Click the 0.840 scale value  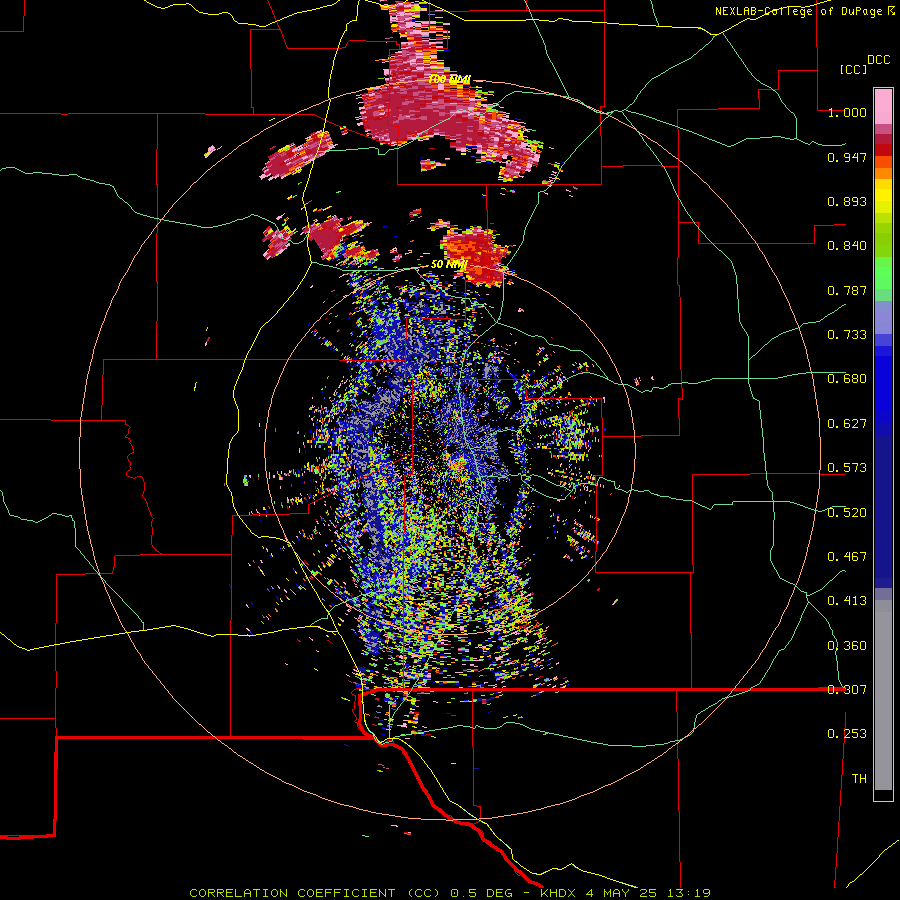tap(847, 246)
